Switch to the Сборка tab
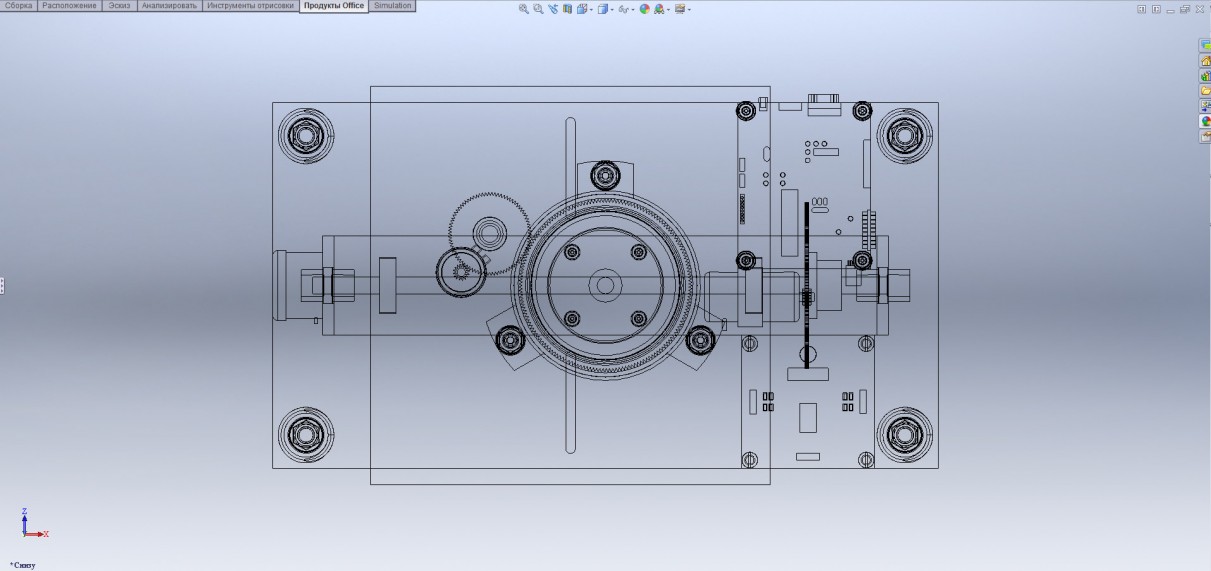Screen dimensions: 1211x571 [x=20, y=6]
